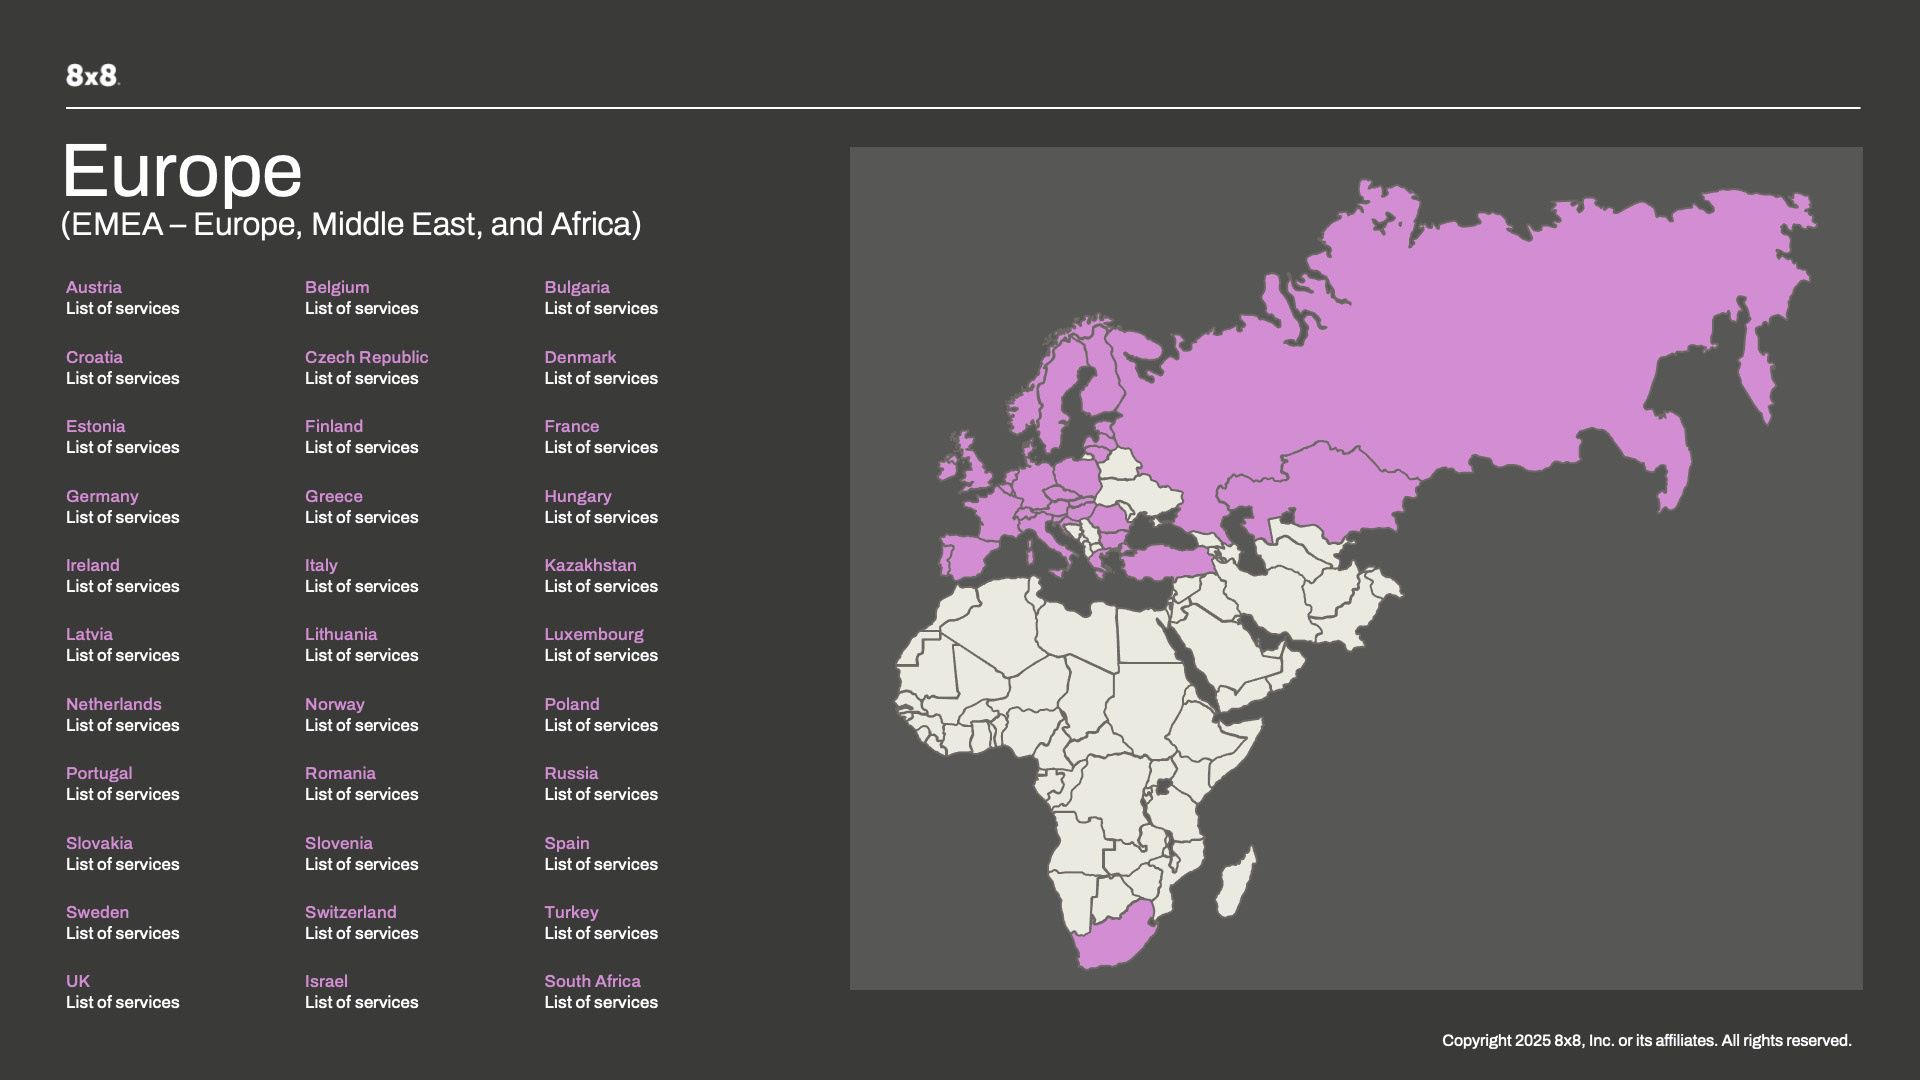1920x1080 pixels.
Task: Click the copyright notice text
Action: pos(1646,1041)
